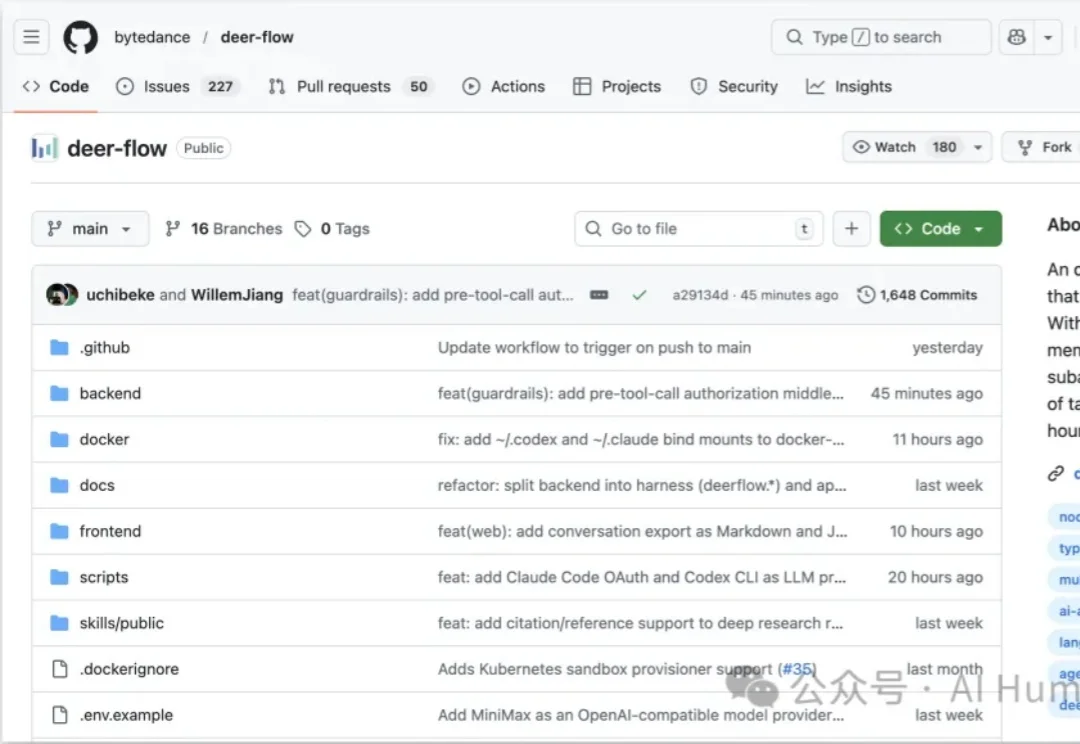Click the .dockerignore file icon

pos(58,669)
